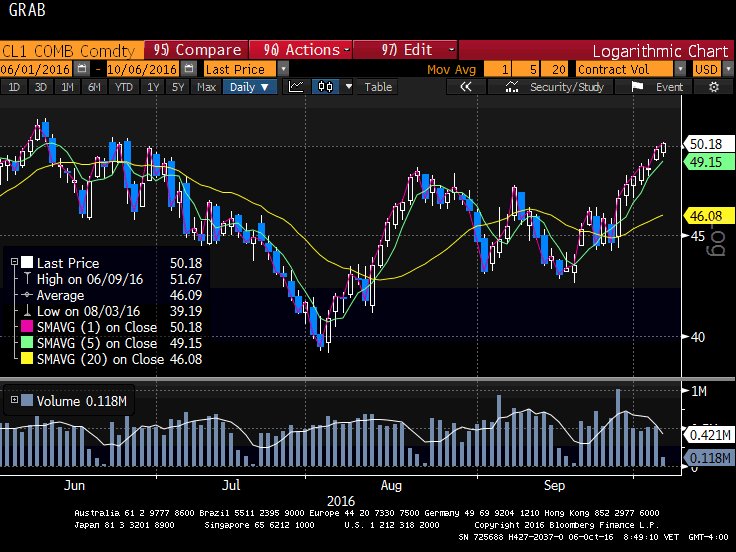The image size is (736, 552).
Task: Click the 95) Compare button
Action: tap(197, 50)
